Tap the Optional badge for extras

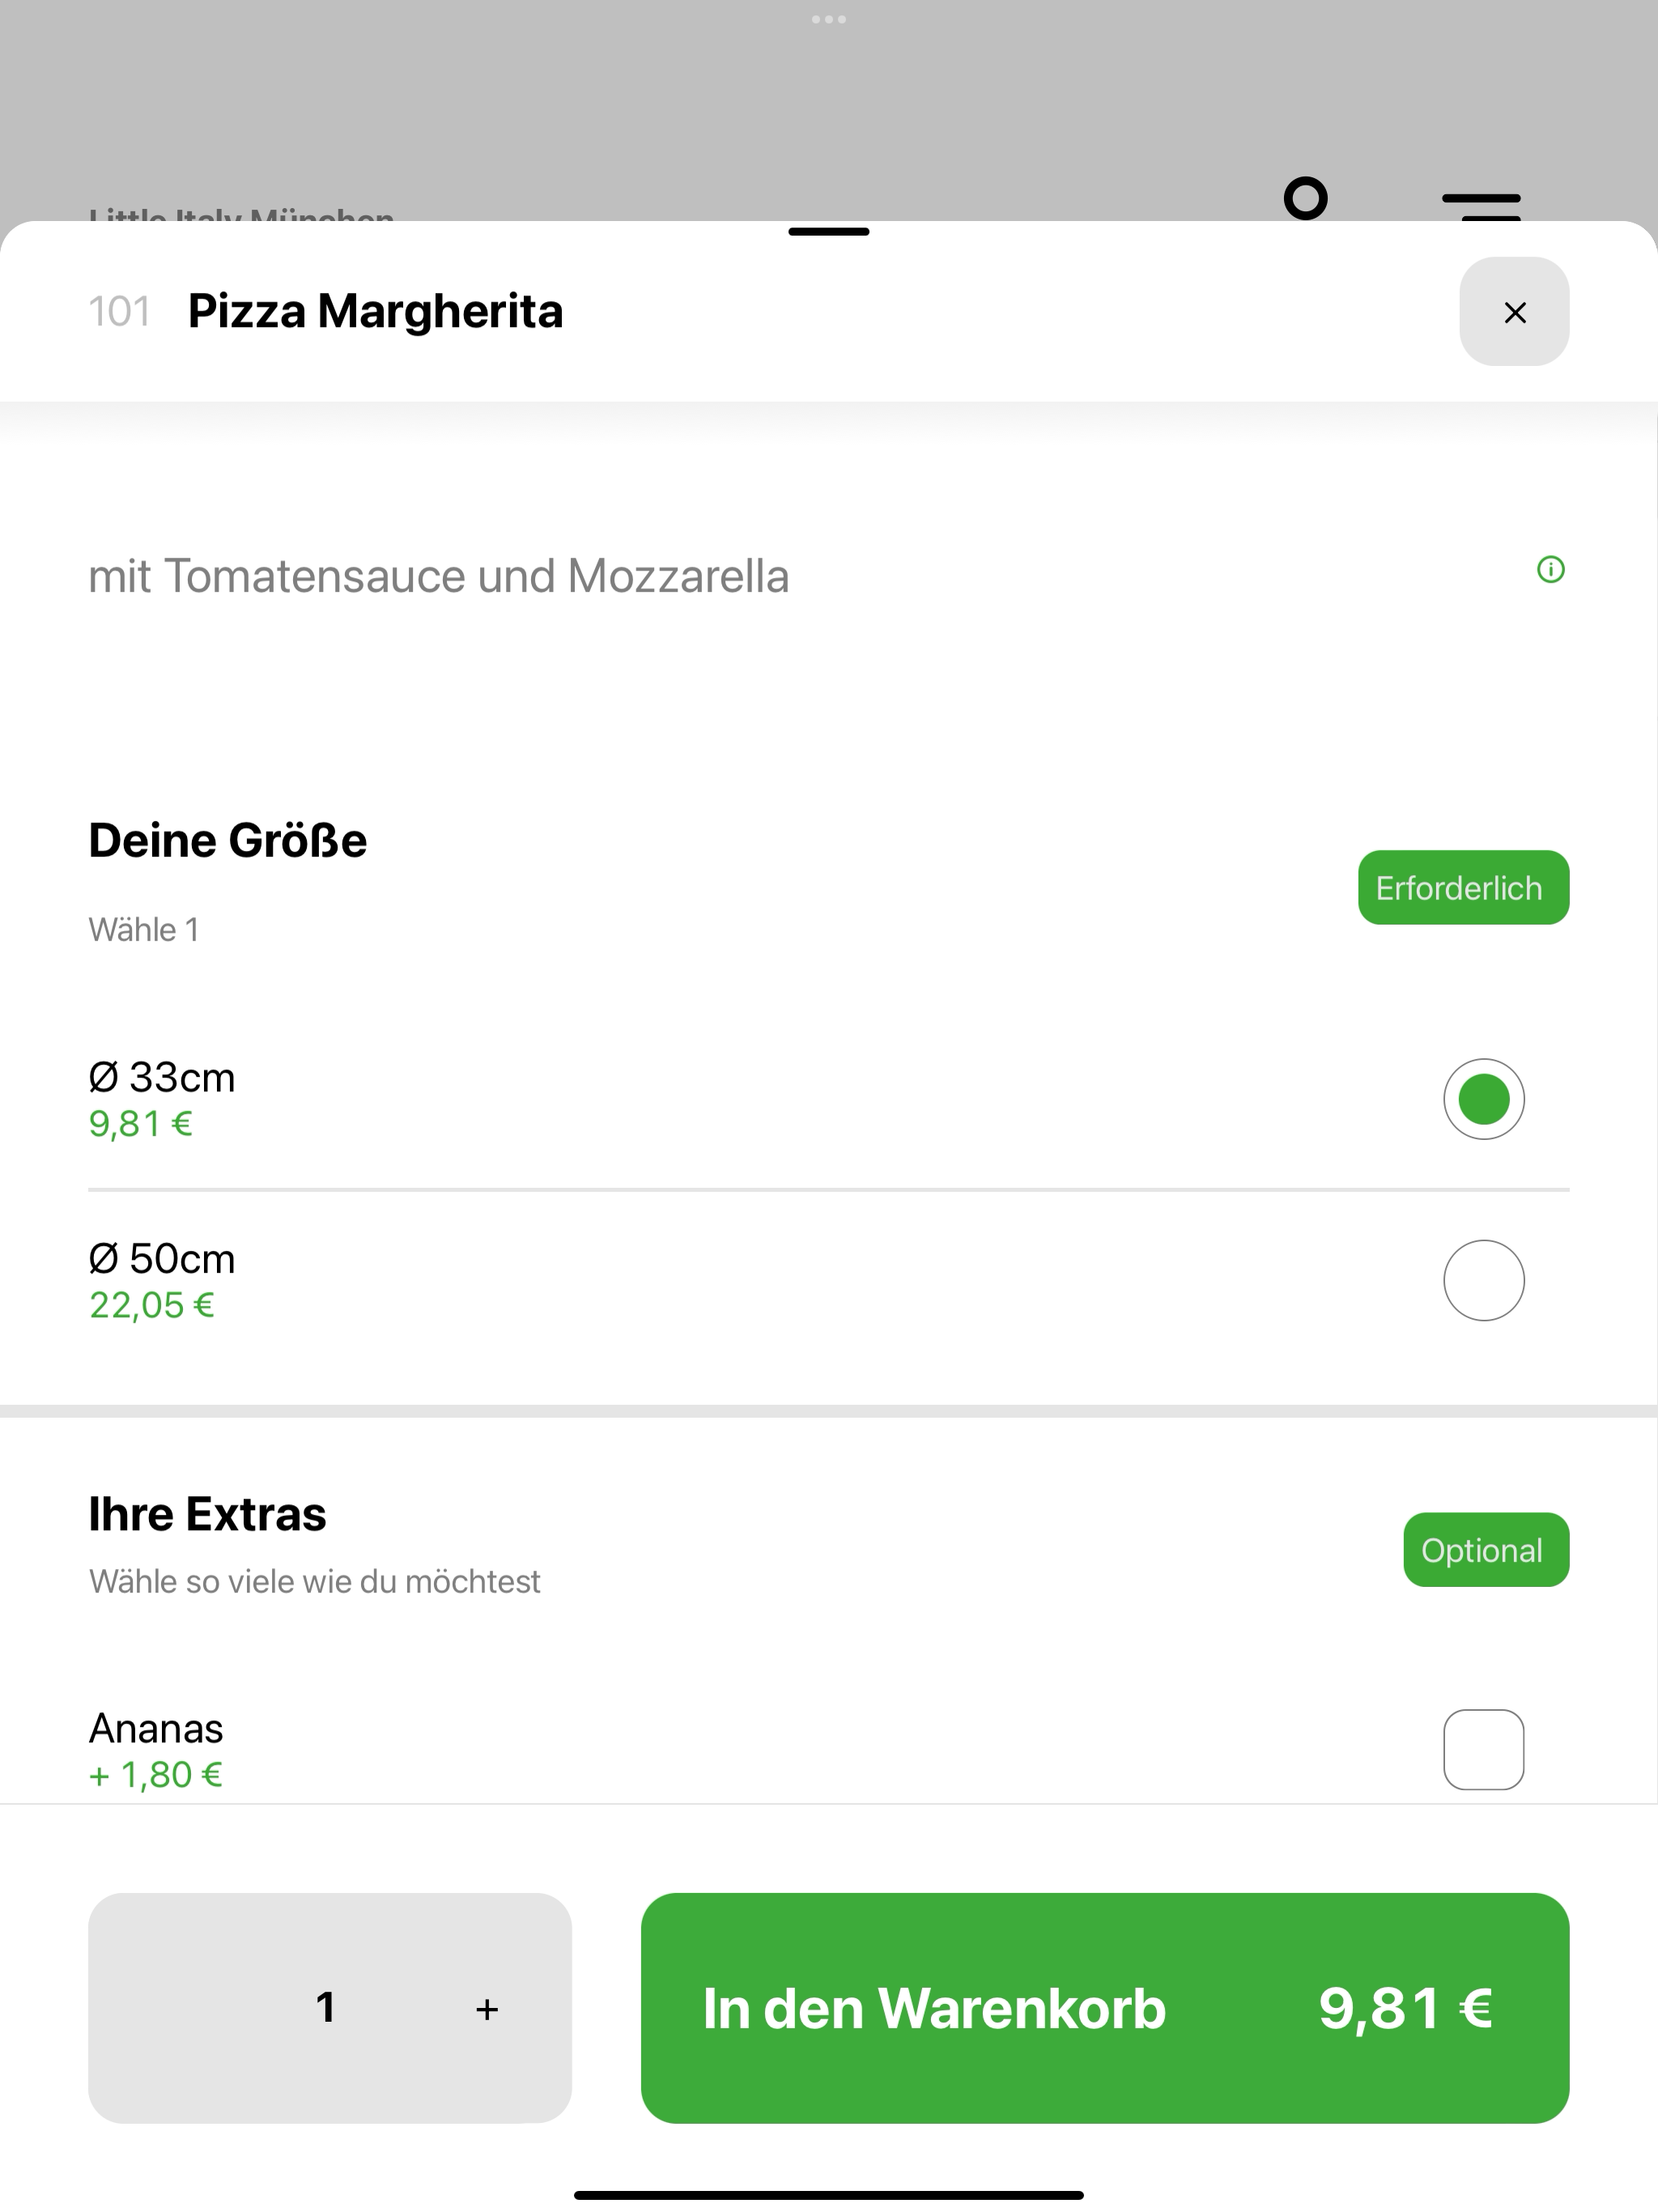(1486, 1550)
